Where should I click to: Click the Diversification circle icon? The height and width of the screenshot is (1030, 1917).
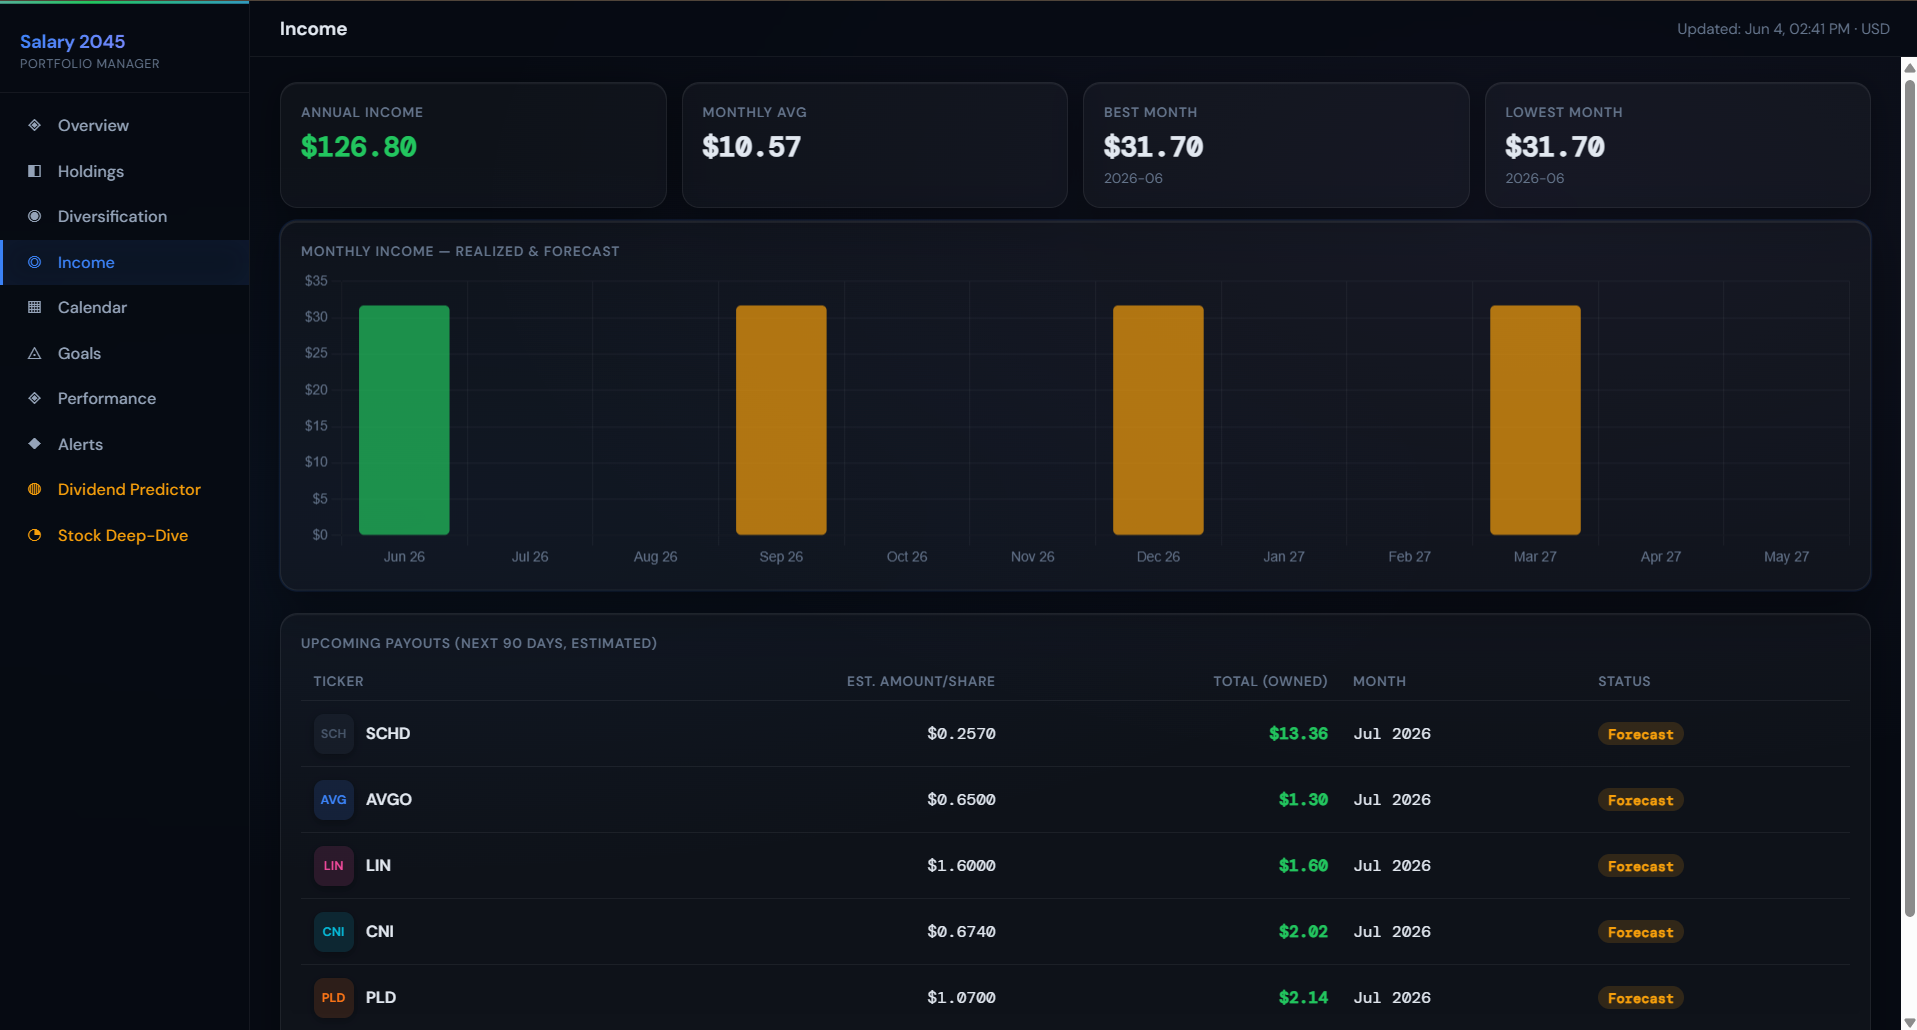tap(35, 216)
